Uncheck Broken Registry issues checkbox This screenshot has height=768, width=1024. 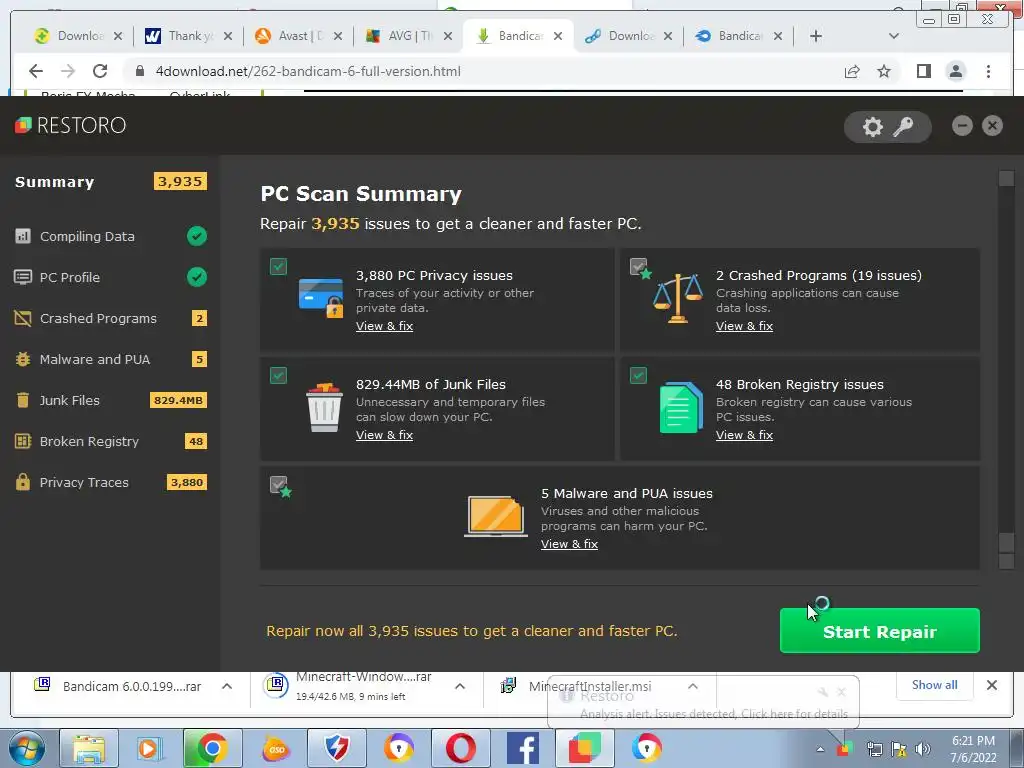click(638, 376)
